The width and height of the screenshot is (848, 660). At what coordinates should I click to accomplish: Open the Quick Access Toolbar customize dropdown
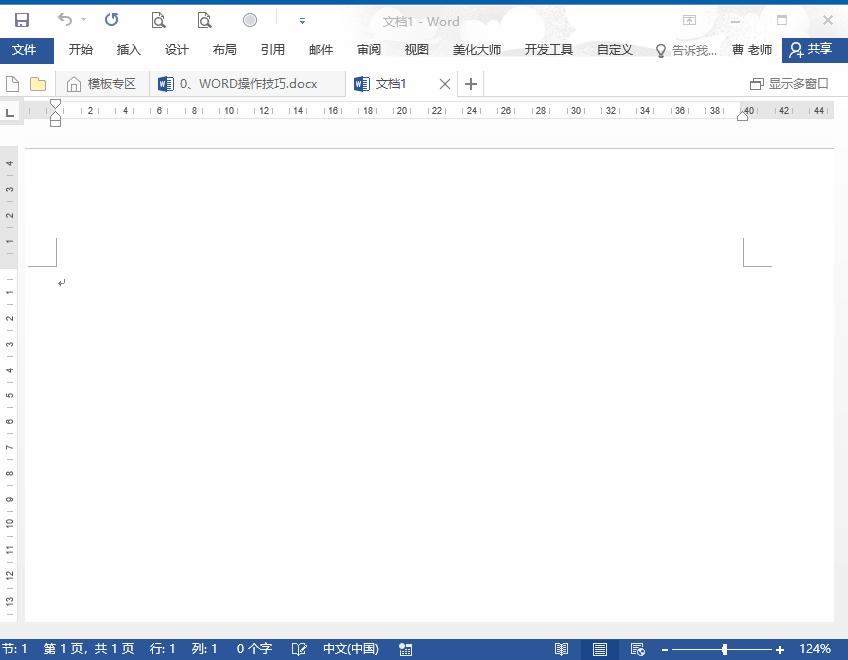[x=302, y=19]
